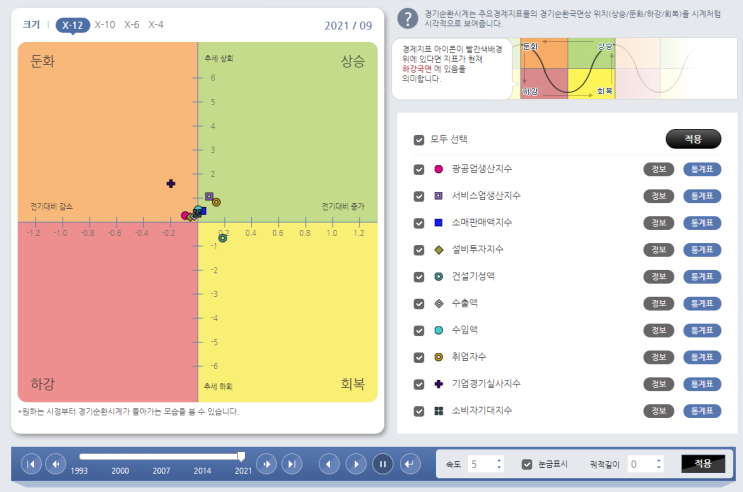This screenshot has width=743, height=492.
Task: Select the X-10 size tab
Action: [x=105, y=25]
